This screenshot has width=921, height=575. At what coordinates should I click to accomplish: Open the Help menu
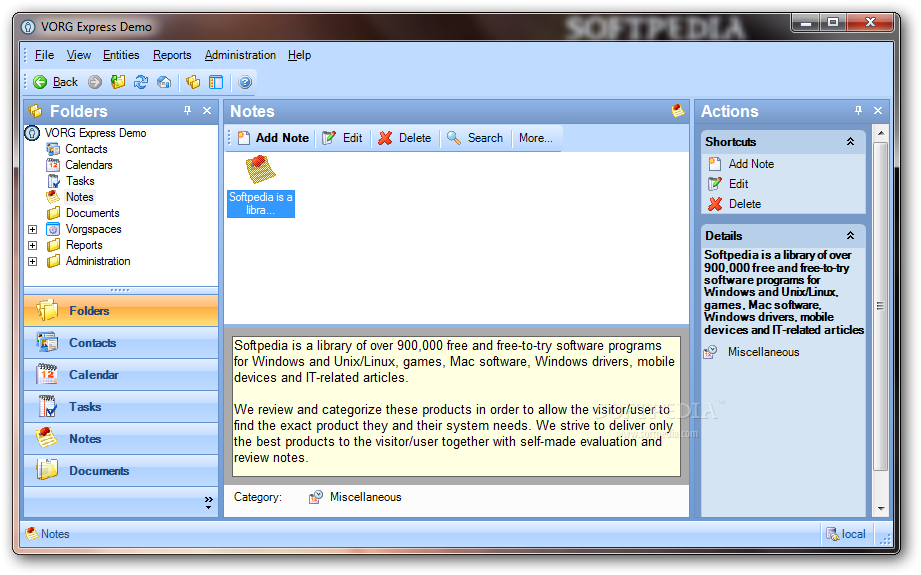pyautogui.click(x=299, y=55)
